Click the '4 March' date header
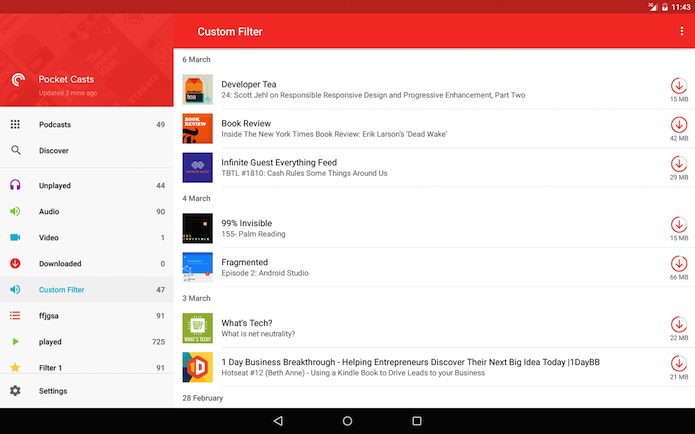Screen dimensions: 695x434 click(196, 199)
